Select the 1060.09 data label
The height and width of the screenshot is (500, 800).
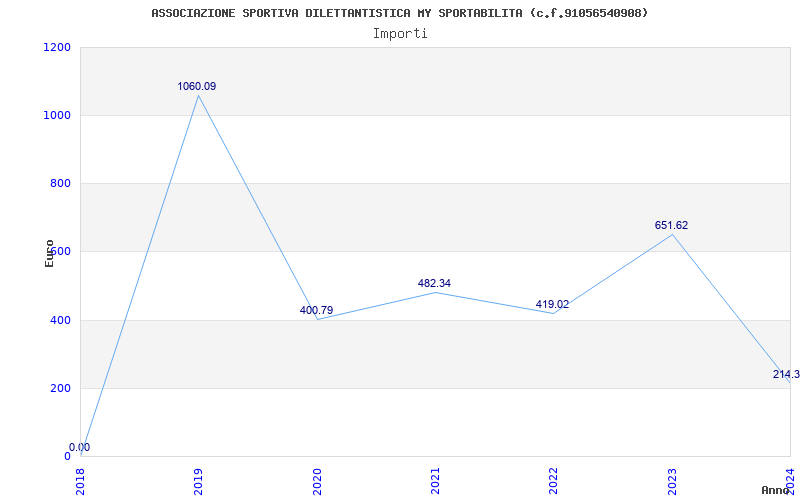(196, 86)
